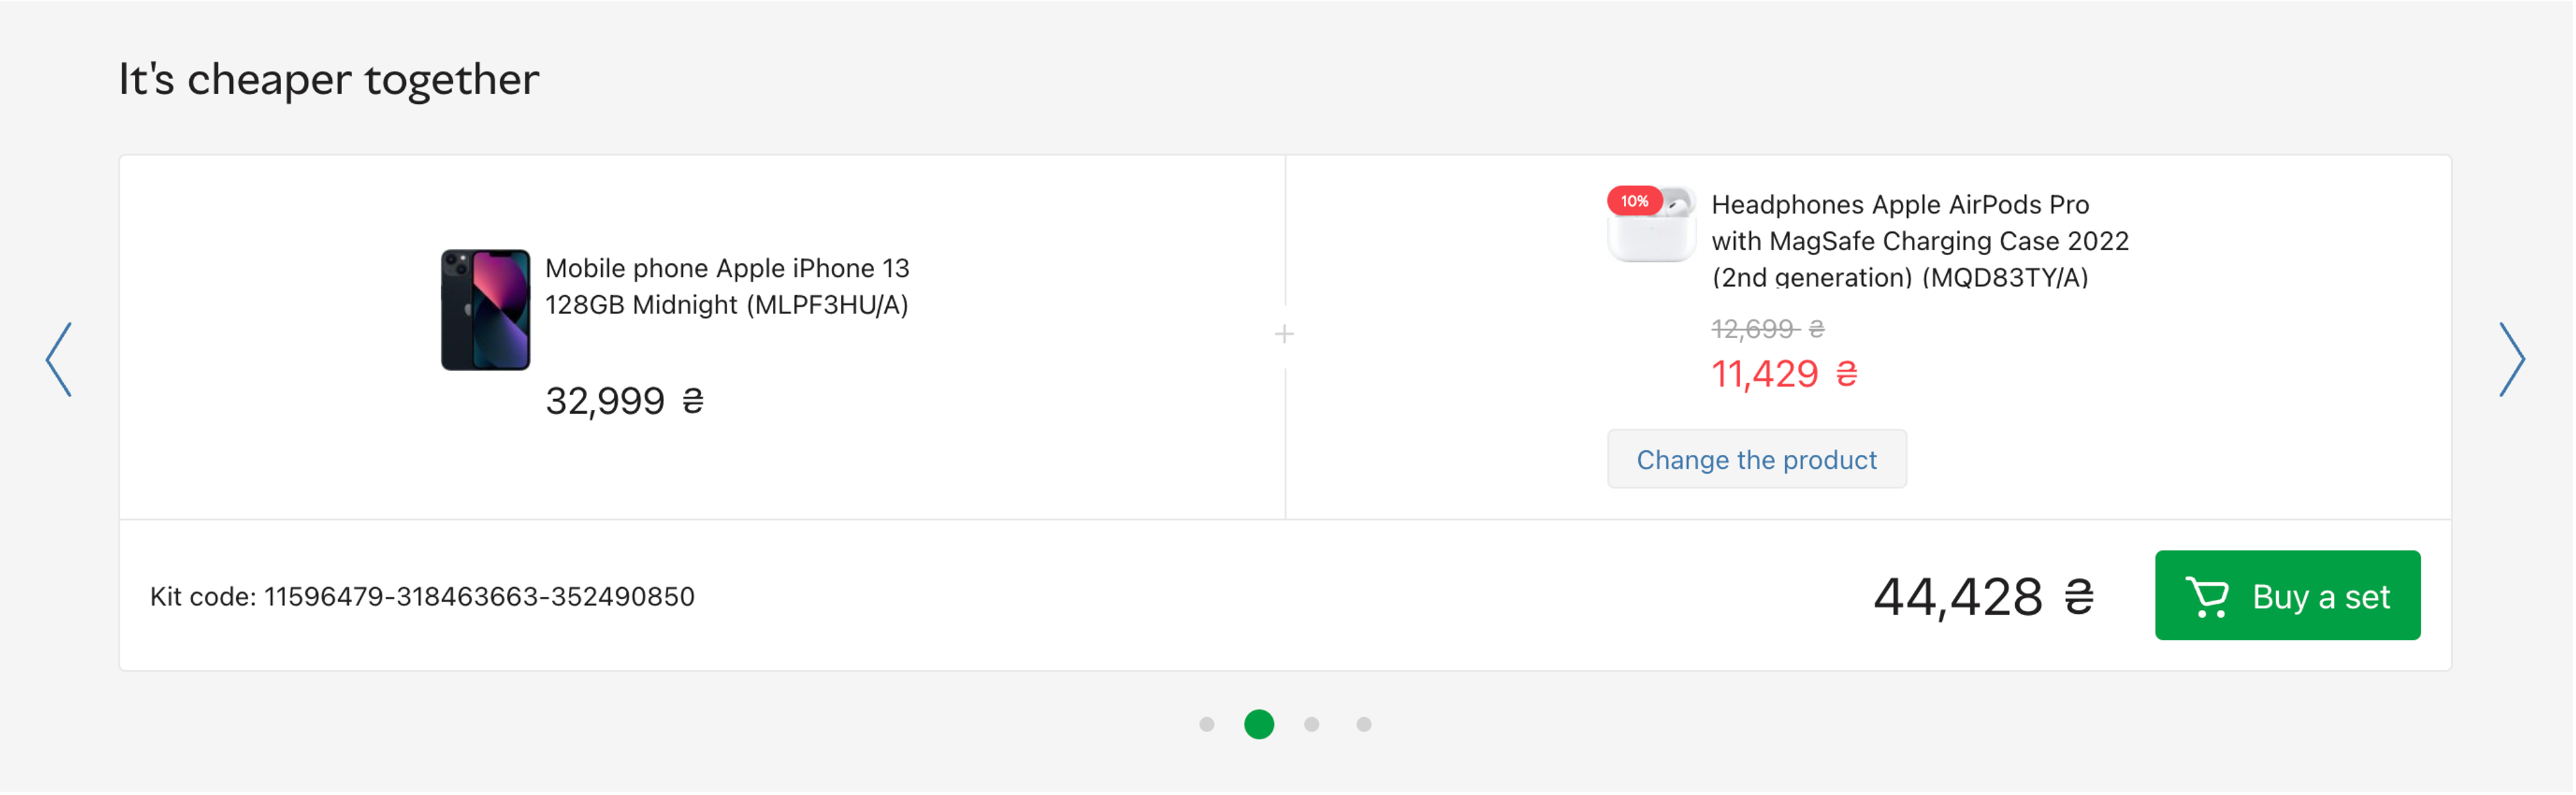This screenshot has width=2576, height=795.
Task: Select the fourth carousel dot
Action: pyautogui.click(x=1364, y=725)
